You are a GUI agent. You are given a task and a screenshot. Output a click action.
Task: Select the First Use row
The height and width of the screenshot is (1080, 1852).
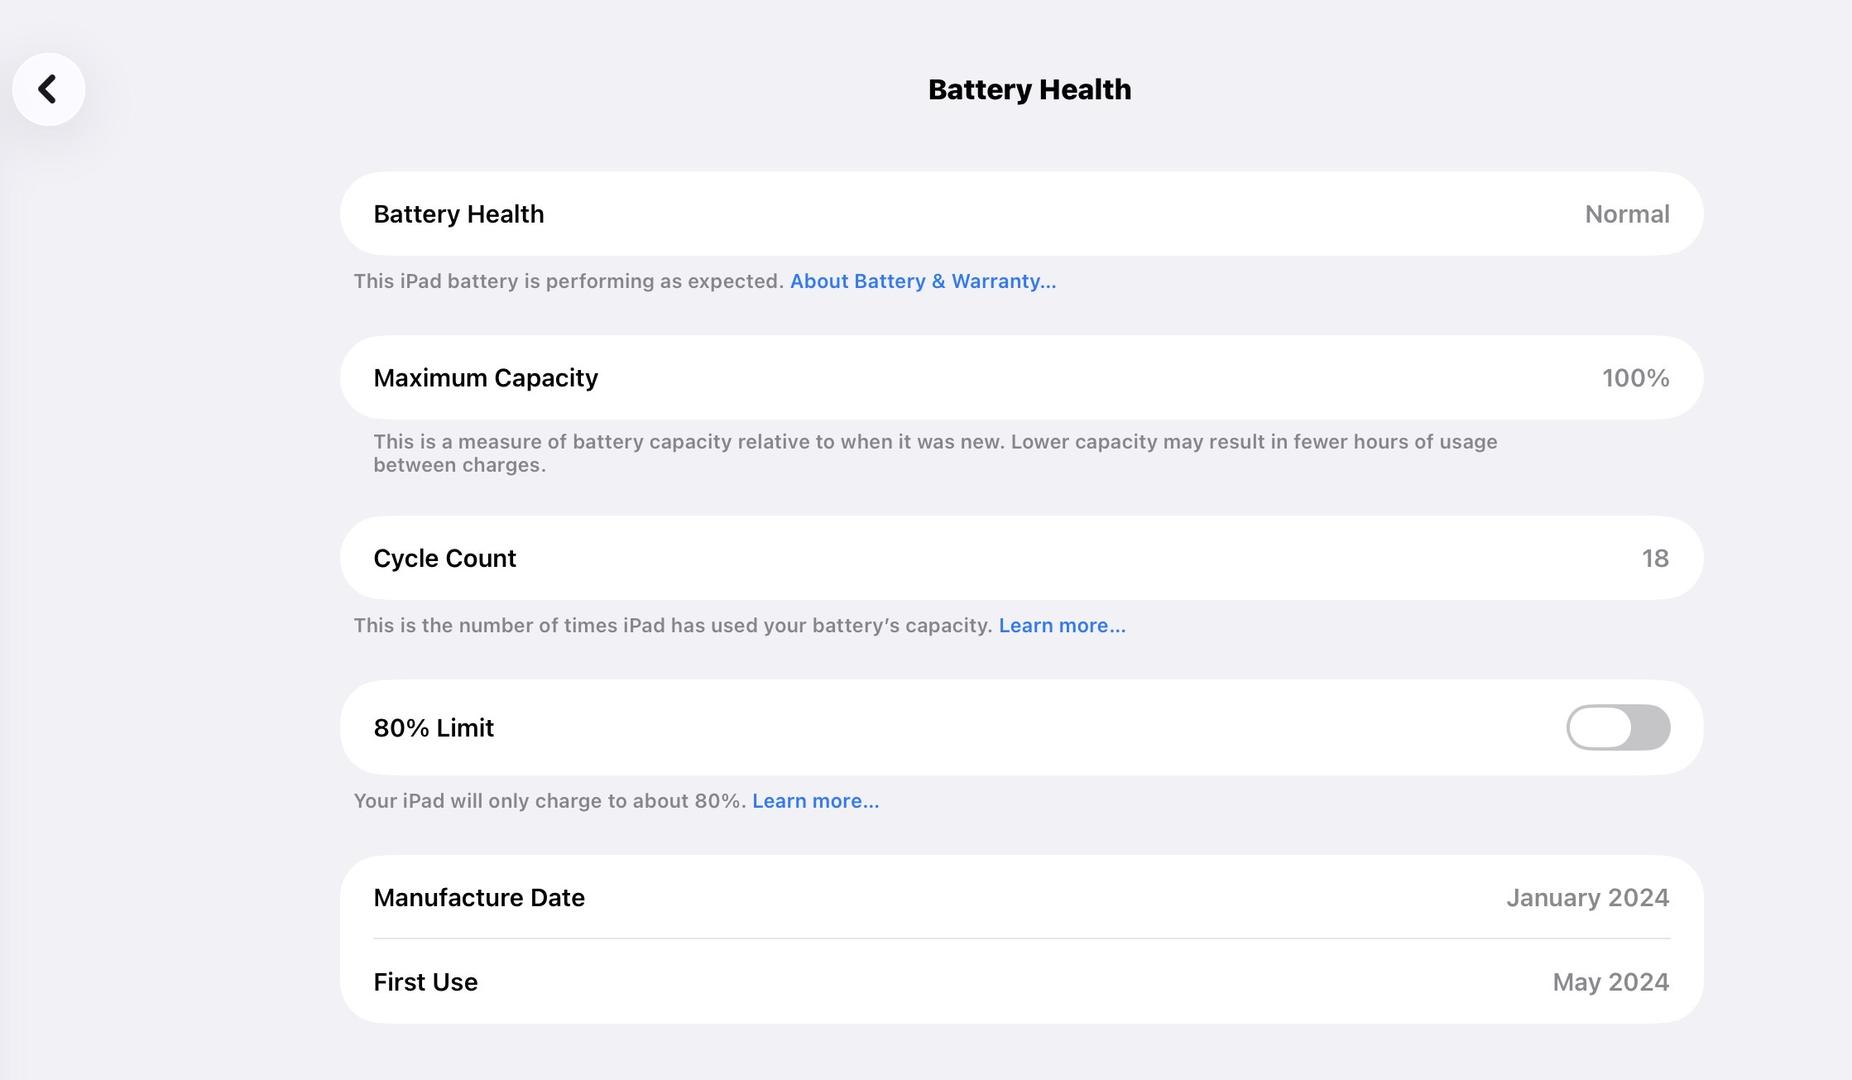click(1020, 982)
